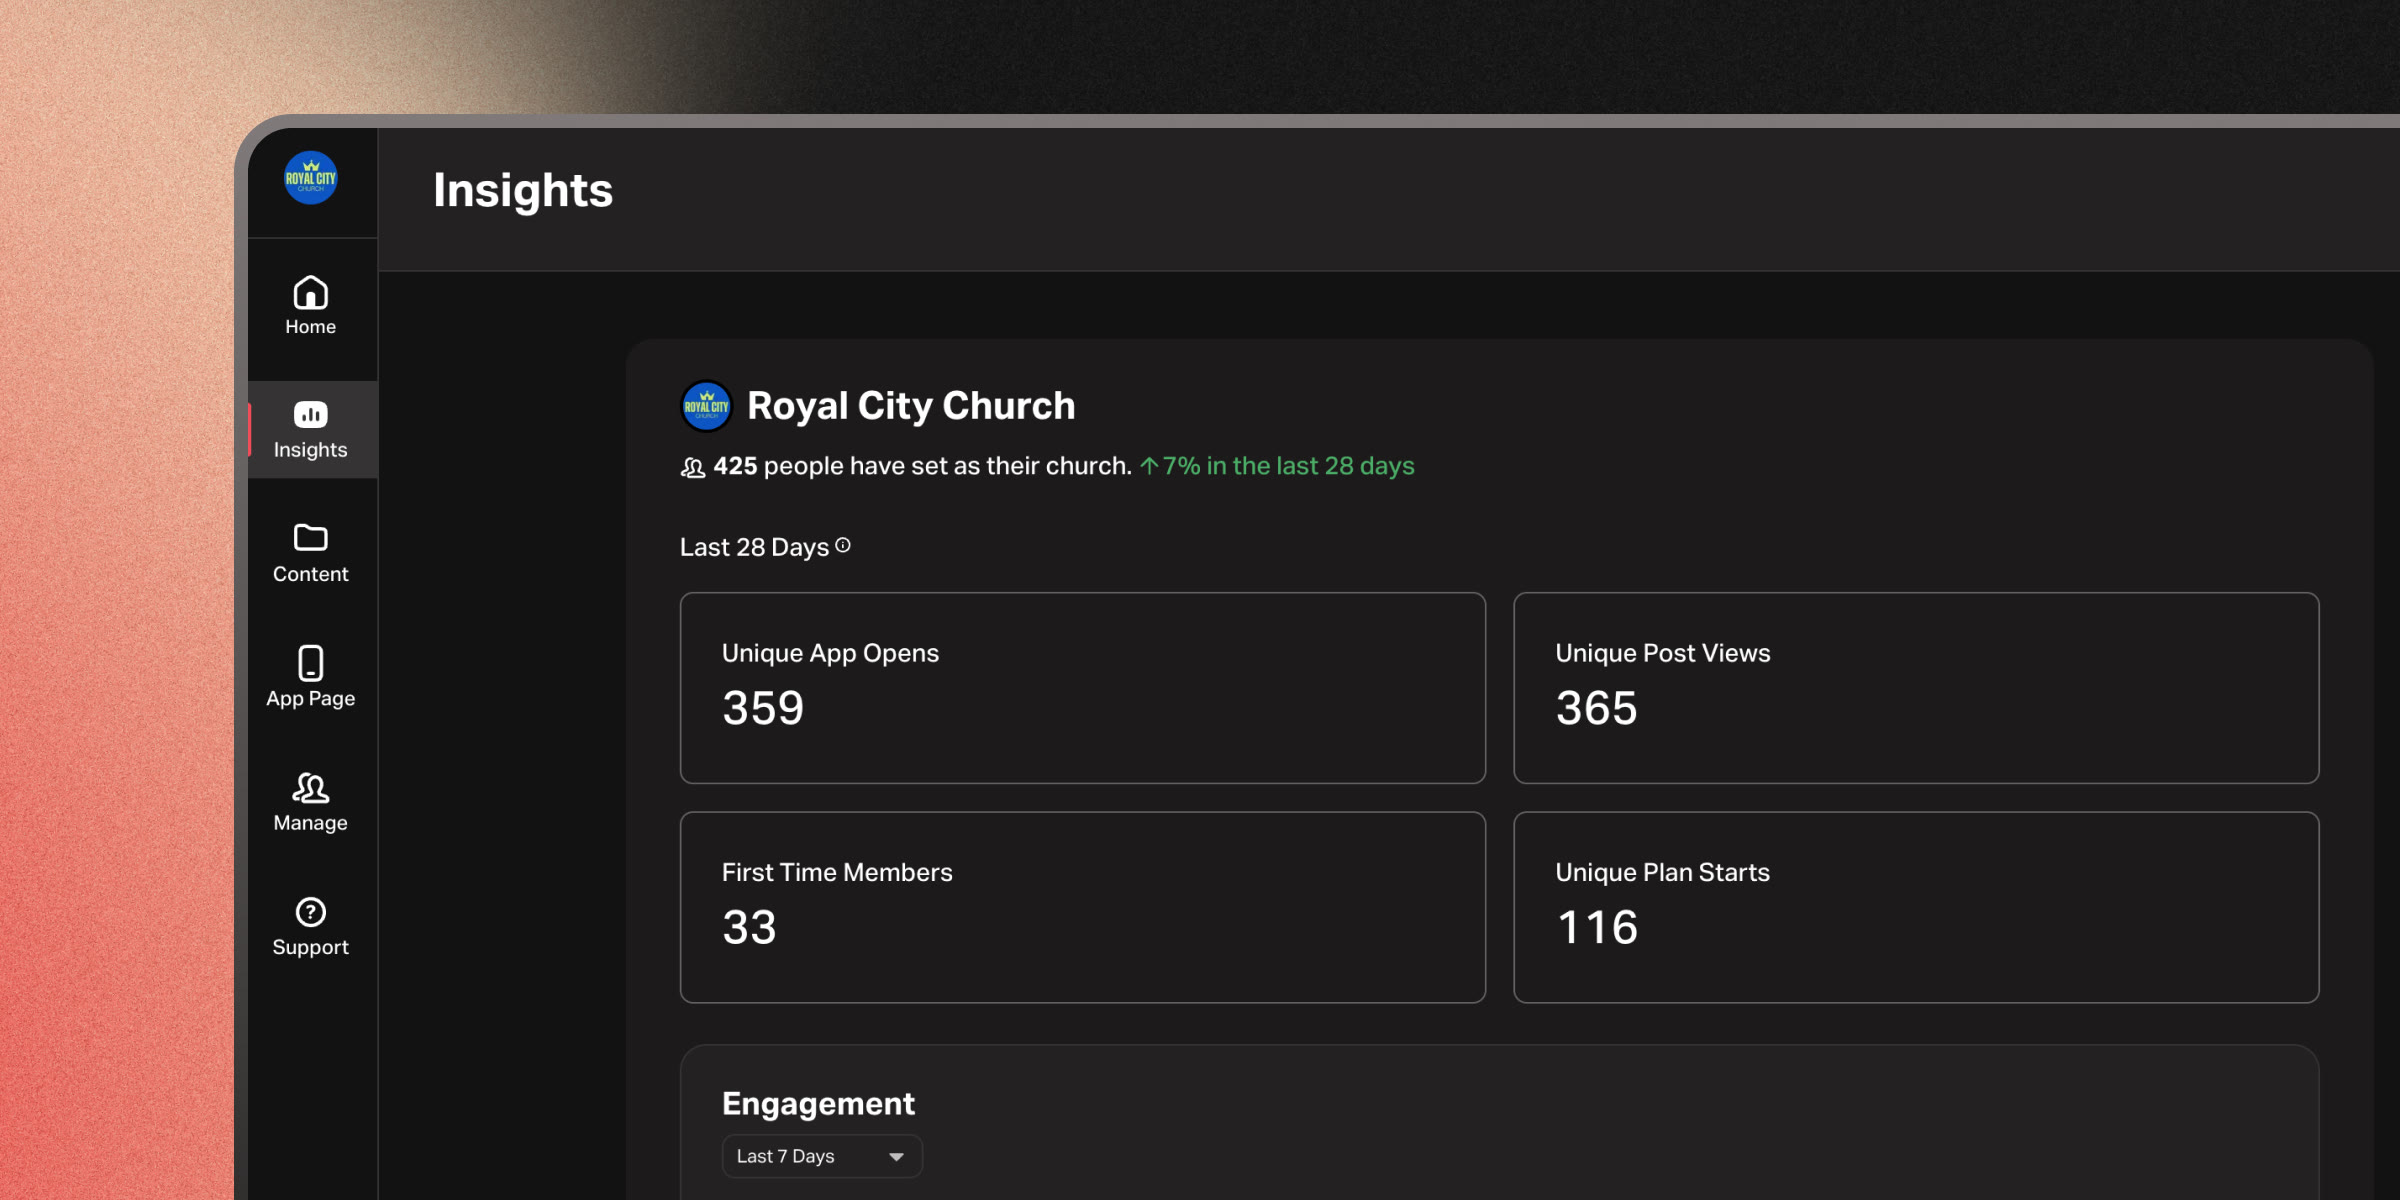
Task: Click the App Page phone icon
Action: tap(311, 662)
